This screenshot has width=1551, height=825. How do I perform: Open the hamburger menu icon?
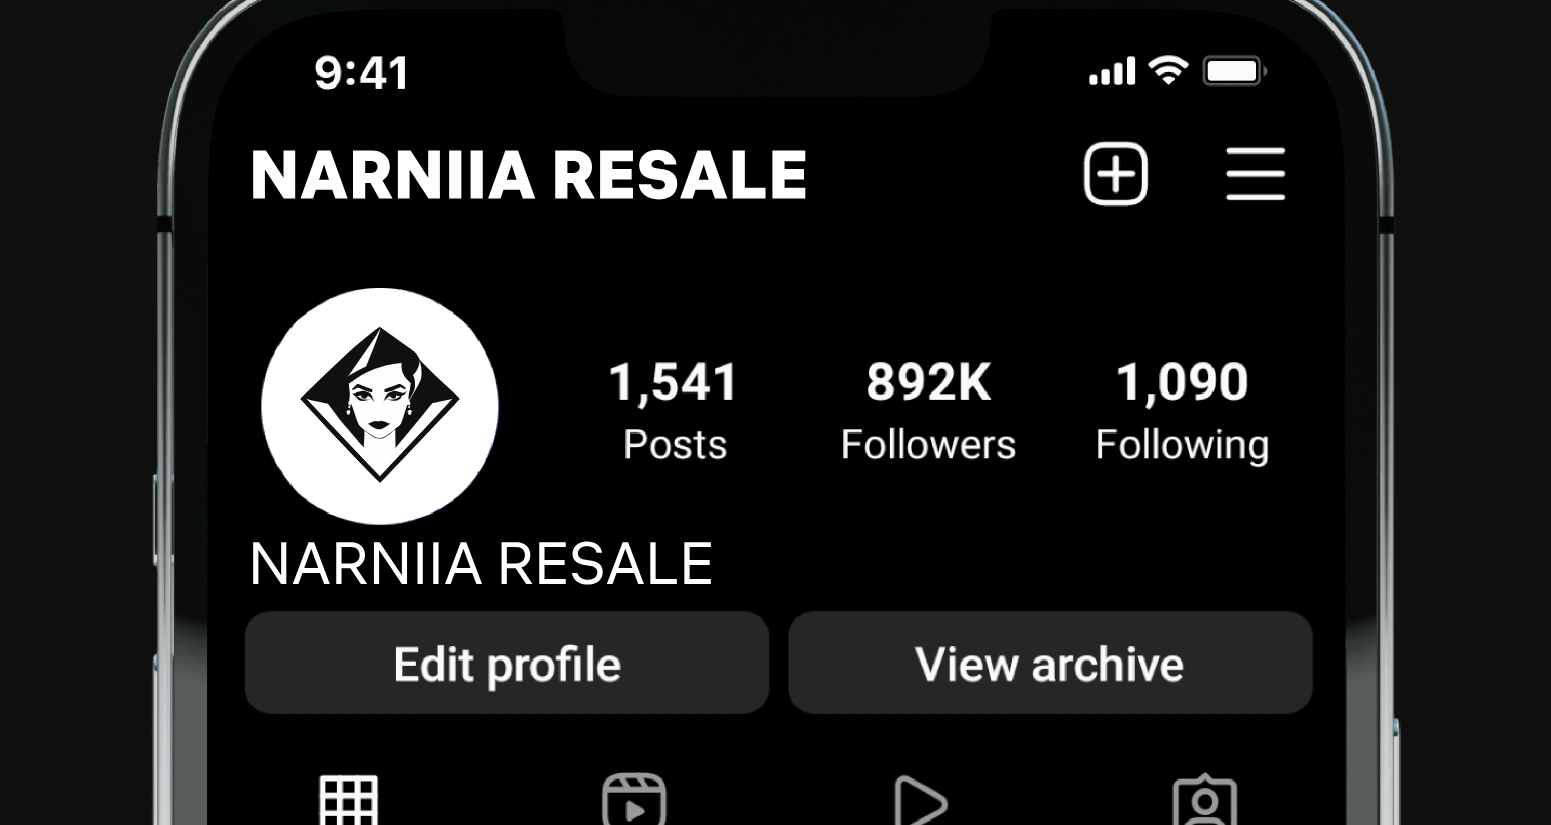(x=1256, y=174)
